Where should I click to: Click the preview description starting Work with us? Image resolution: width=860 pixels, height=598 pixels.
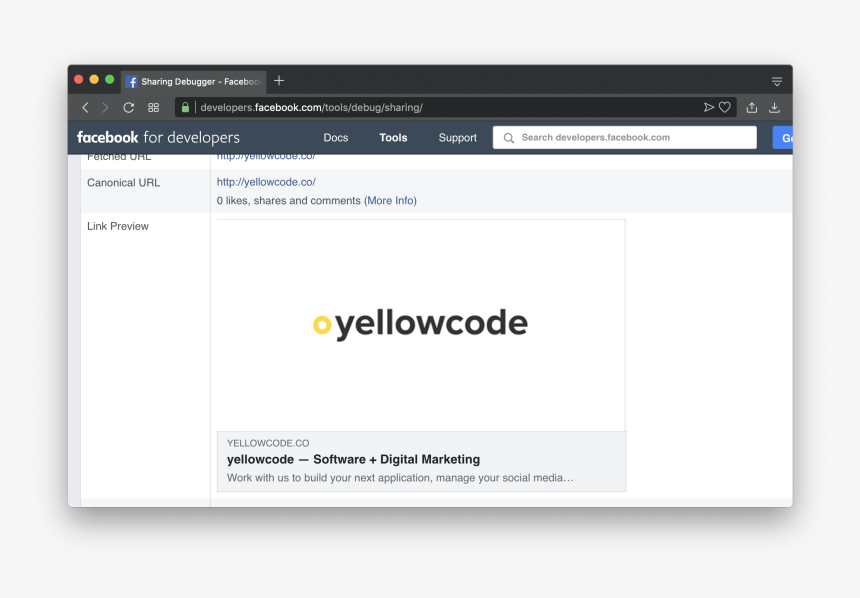coord(400,478)
